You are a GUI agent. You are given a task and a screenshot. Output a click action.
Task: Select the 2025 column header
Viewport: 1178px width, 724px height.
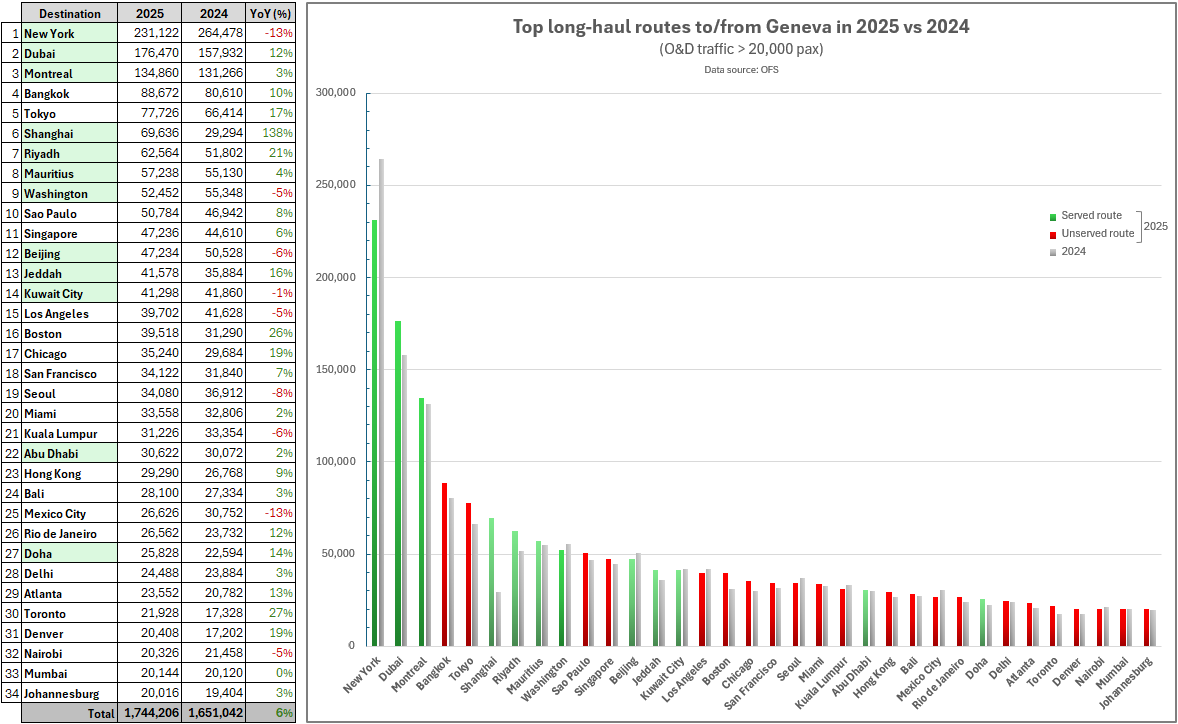pyautogui.click(x=148, y=13)
